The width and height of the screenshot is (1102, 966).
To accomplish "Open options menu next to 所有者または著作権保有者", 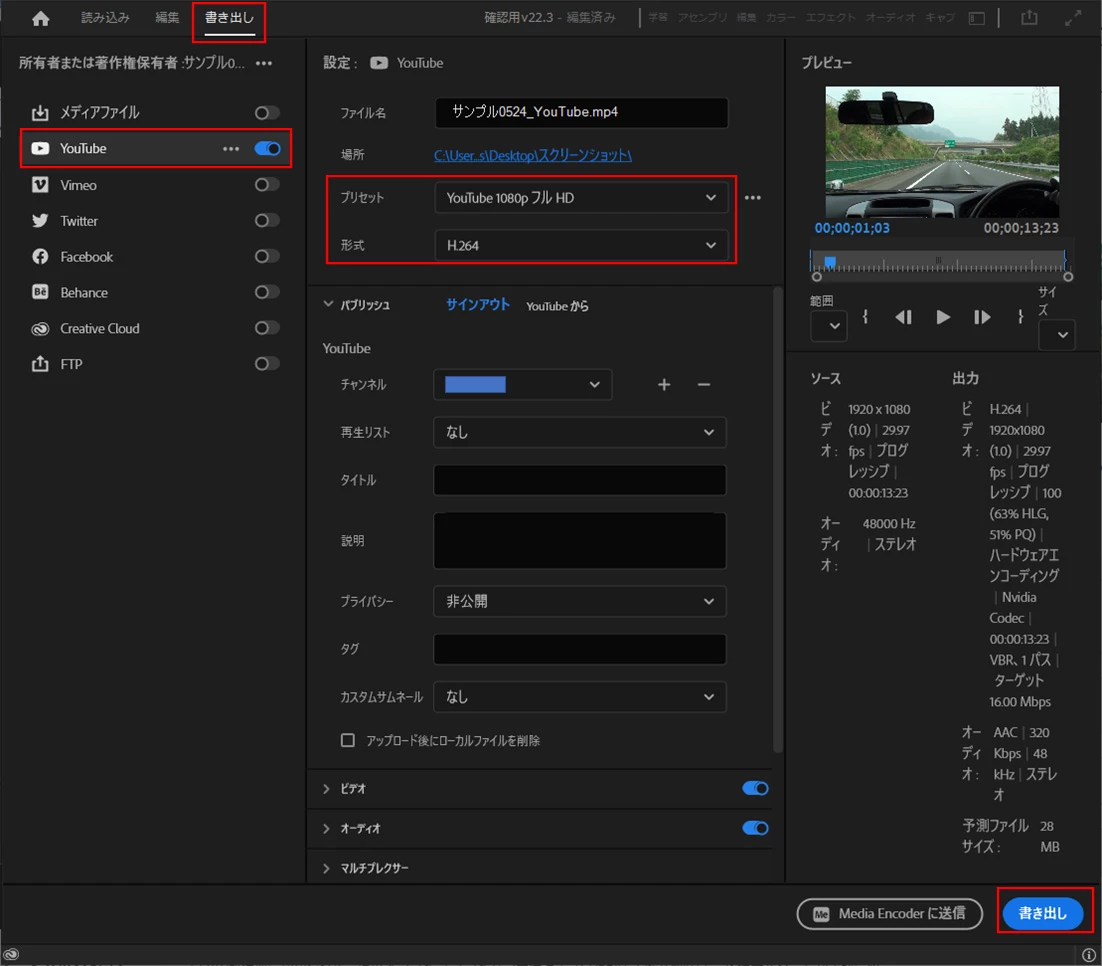I will [x=264, y=63].
